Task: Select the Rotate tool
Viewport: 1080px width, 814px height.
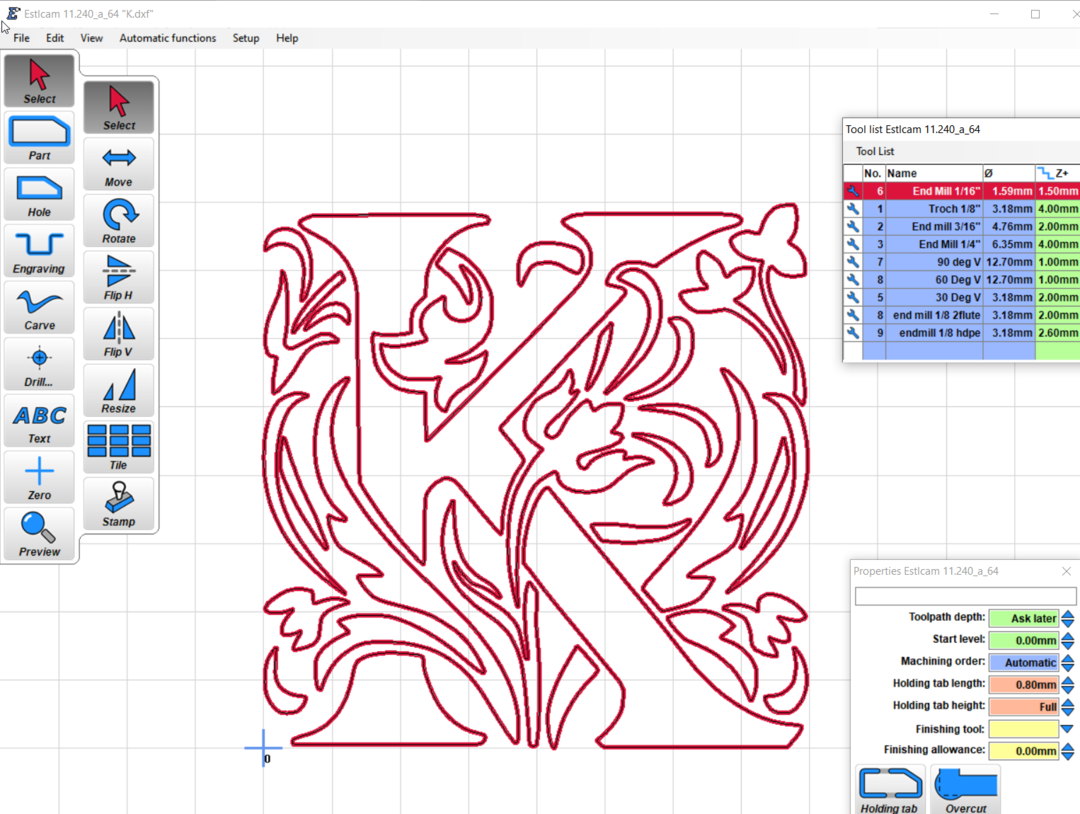Action: tap(119, 220)
